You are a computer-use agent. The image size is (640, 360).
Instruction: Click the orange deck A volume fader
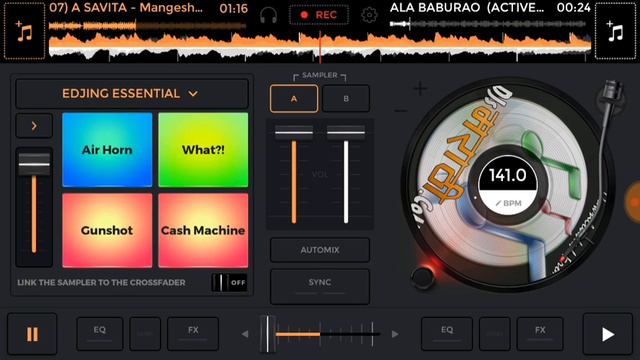pos(294,132)
